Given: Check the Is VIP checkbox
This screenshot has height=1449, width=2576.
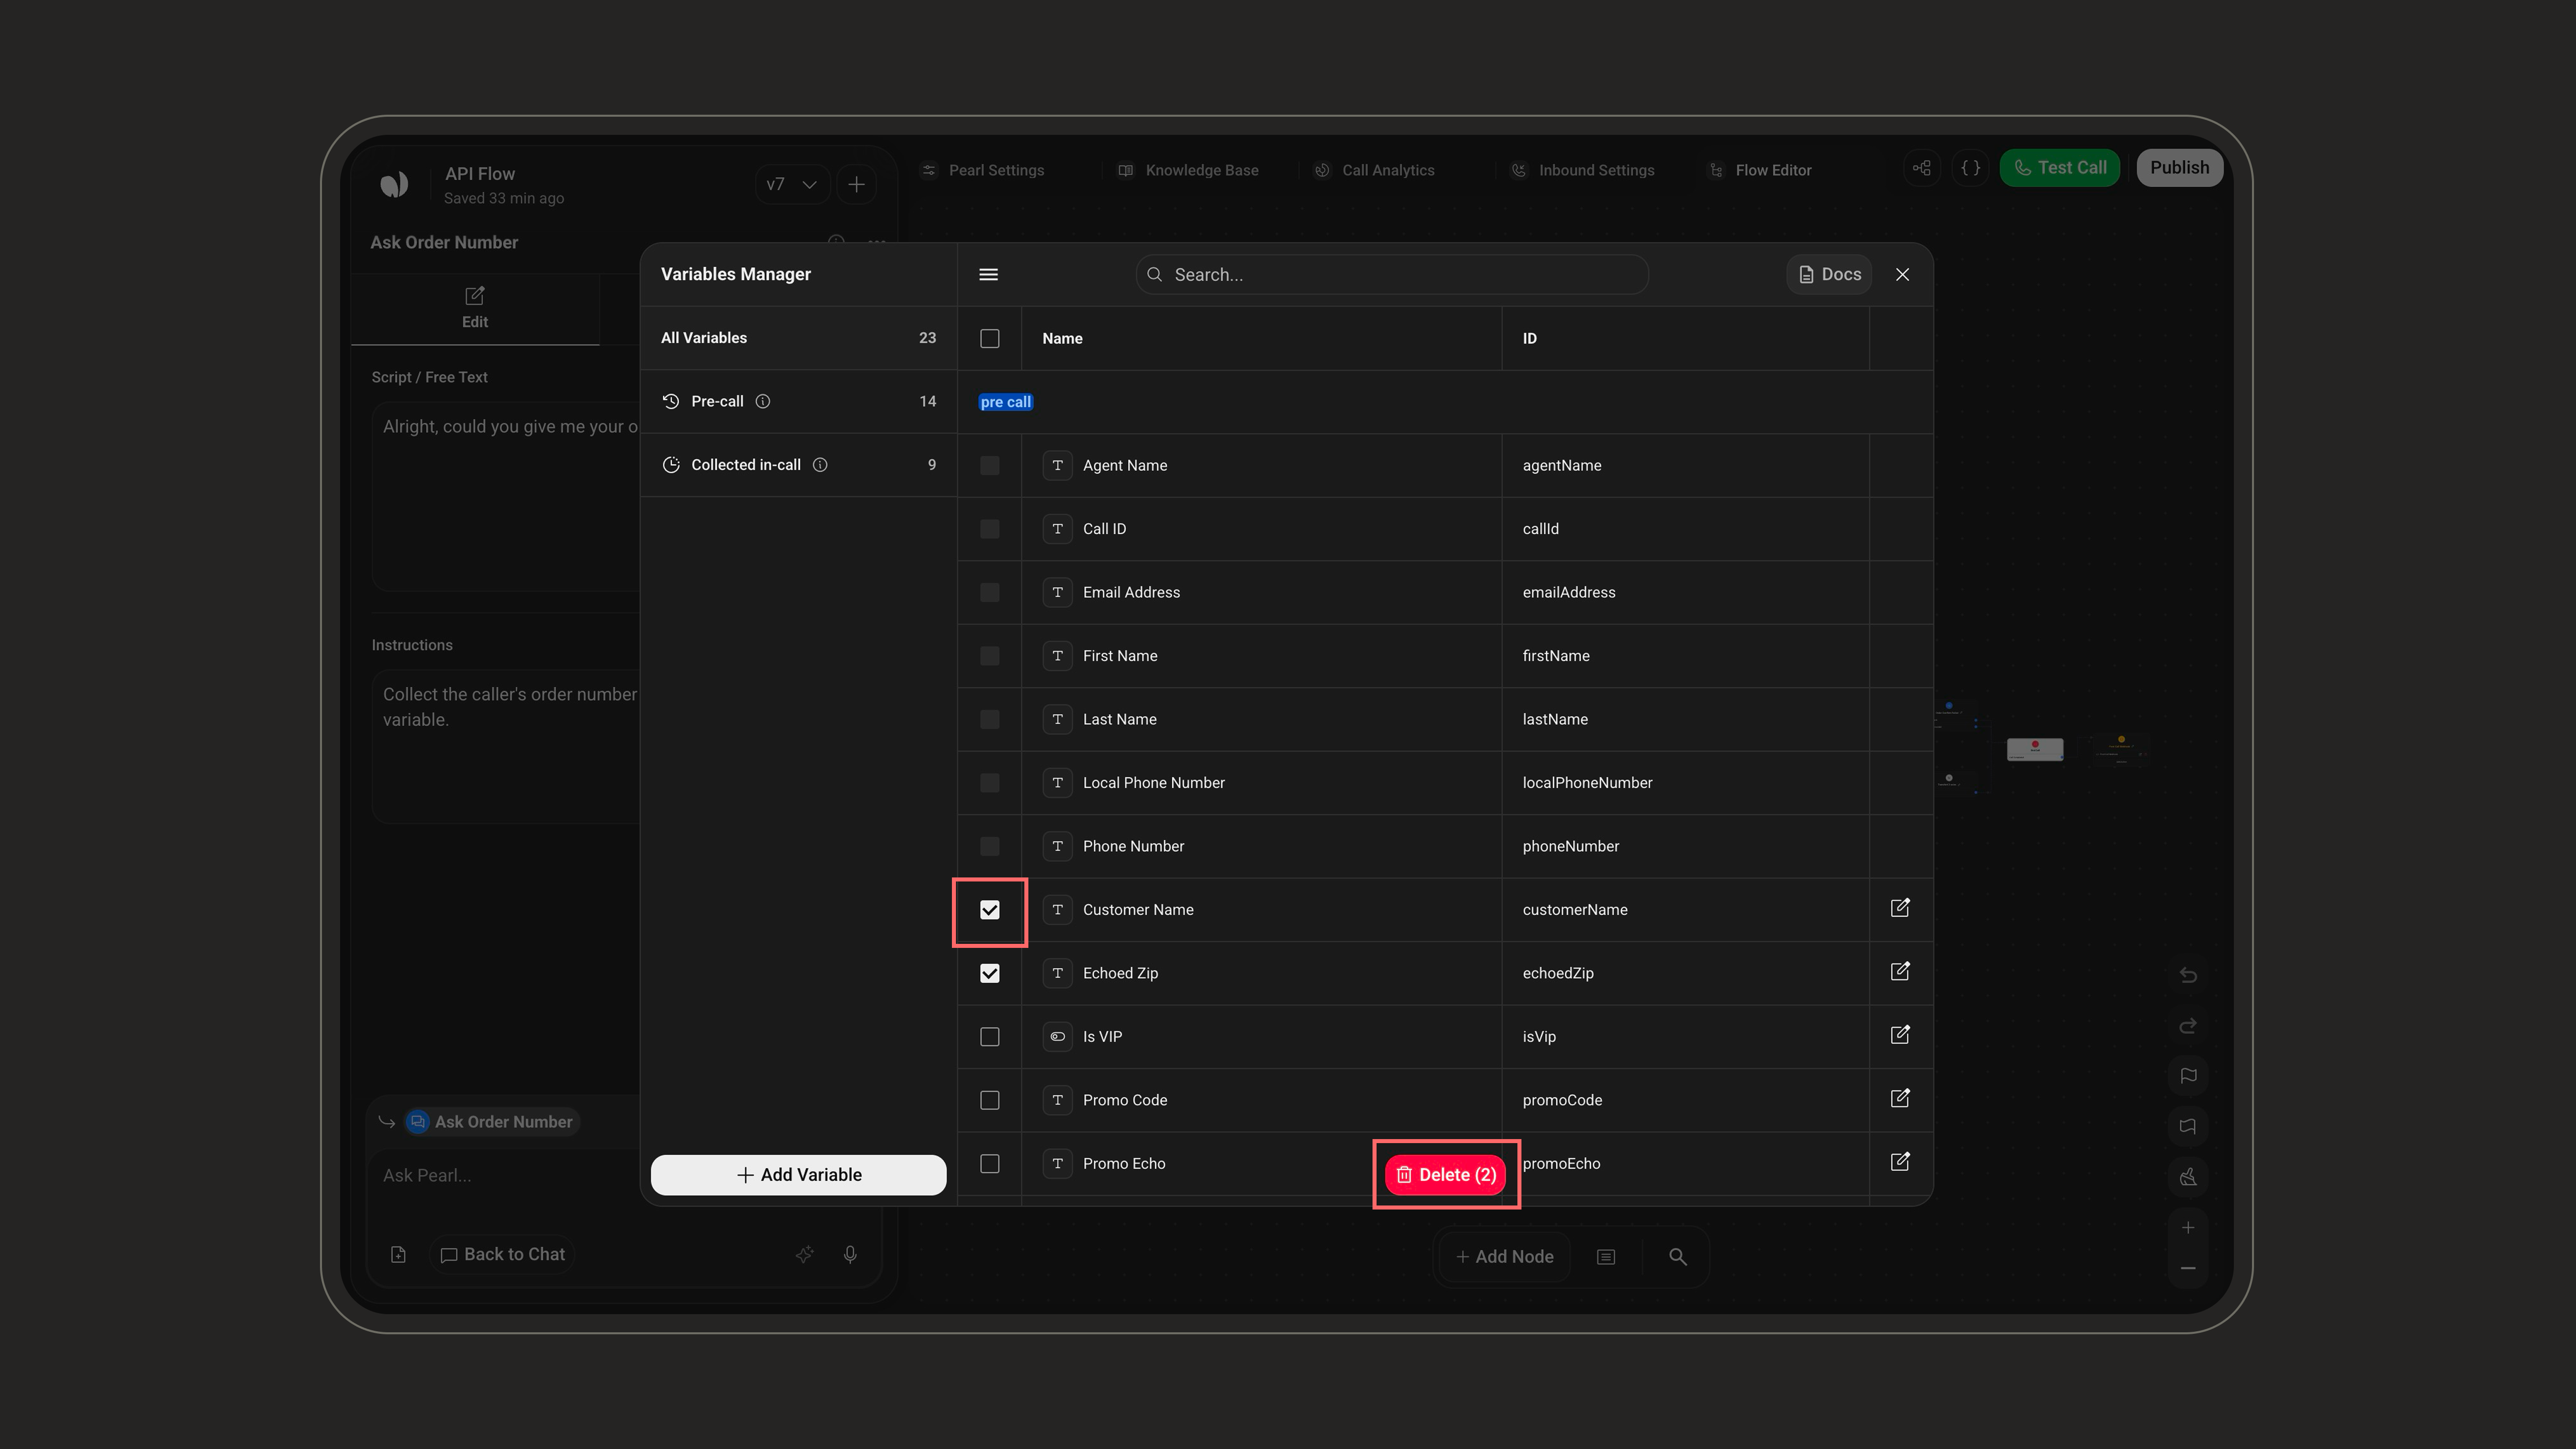Looking at the screenshot, I should [x=990, y=1037].
